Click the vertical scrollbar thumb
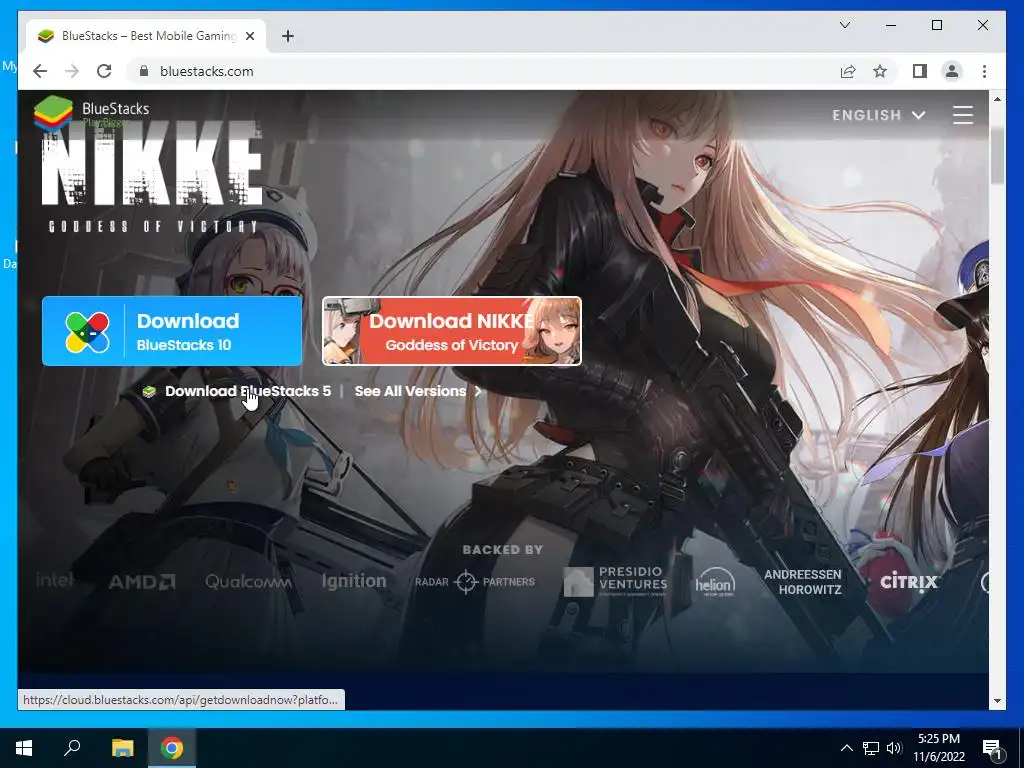 [x=997, y=156]
